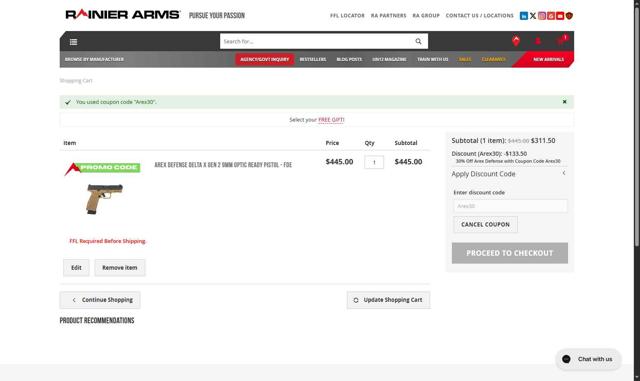Open Train With Us menu item

click(433, 59)
